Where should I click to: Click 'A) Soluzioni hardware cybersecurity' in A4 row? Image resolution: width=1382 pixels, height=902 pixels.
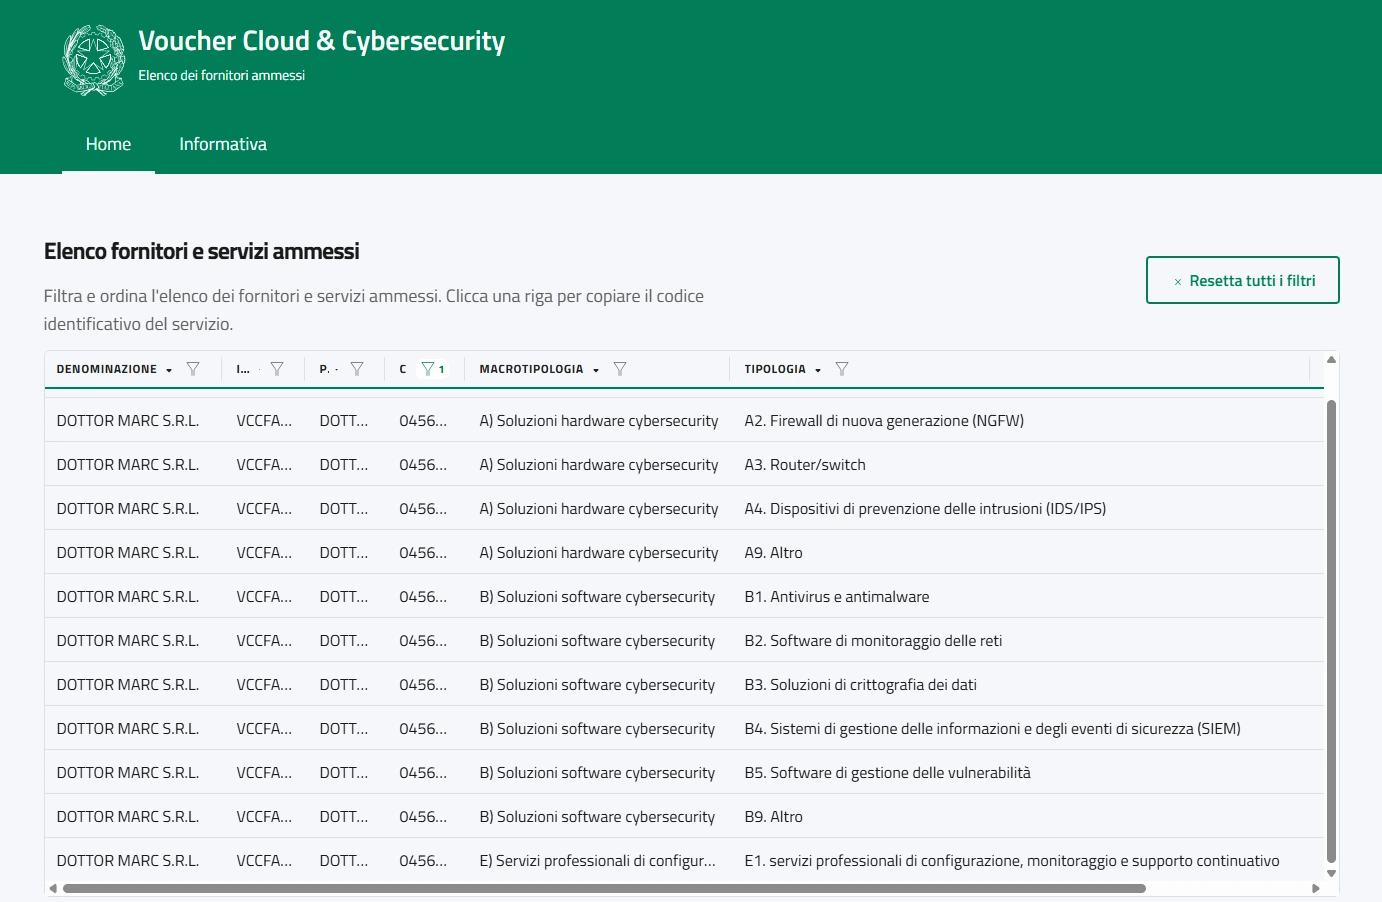[599, 509]
